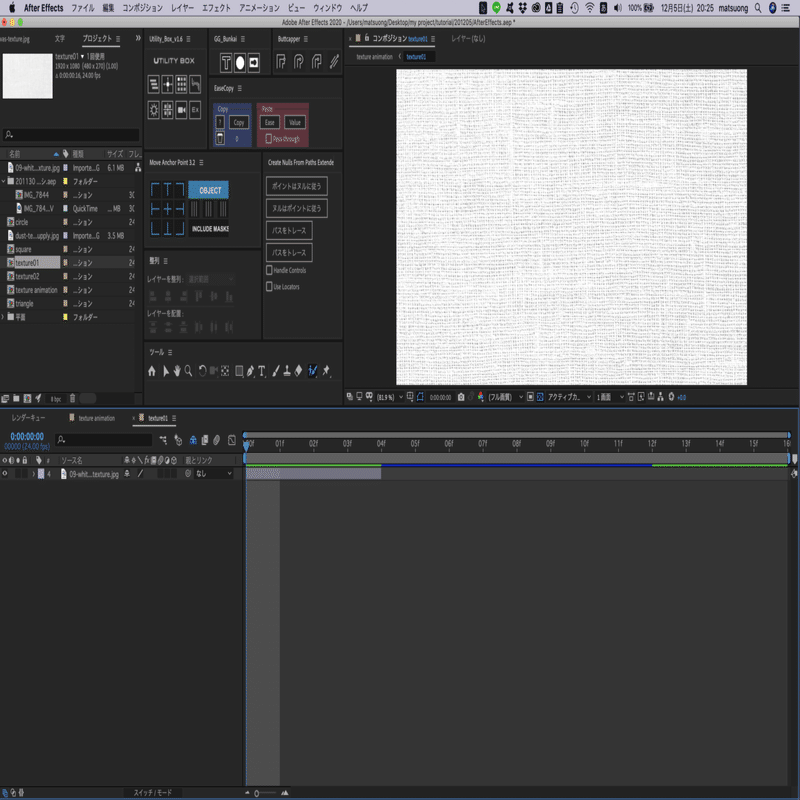This screenshot has width=800, height=800.
Task: Select the Pen tool
Action: (250, 371)
